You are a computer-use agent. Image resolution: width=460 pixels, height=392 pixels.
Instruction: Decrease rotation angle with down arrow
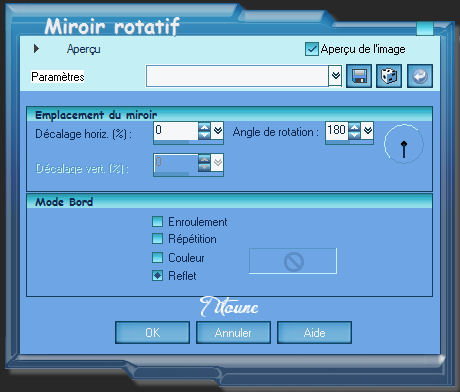354,135
